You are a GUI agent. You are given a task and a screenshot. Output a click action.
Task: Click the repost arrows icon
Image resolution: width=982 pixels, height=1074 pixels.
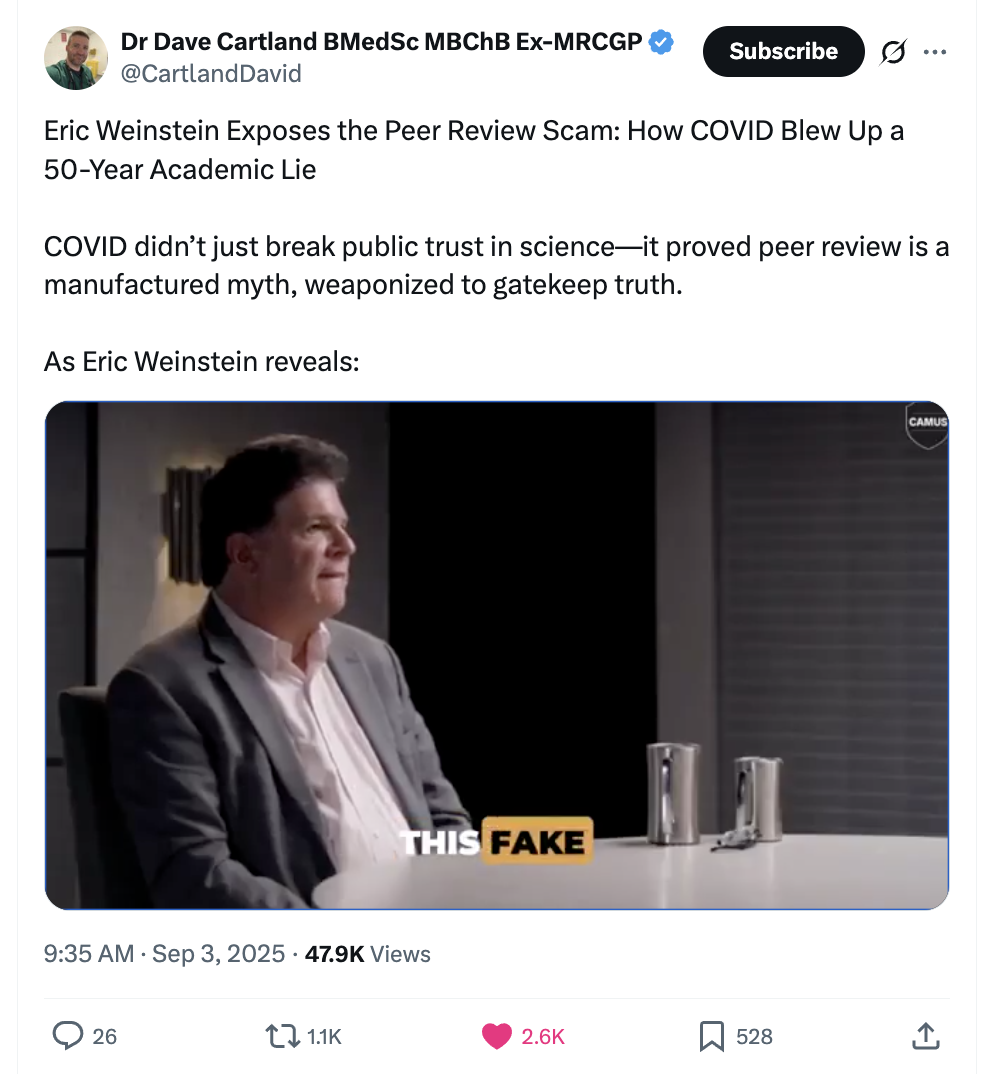[282, 1036]
